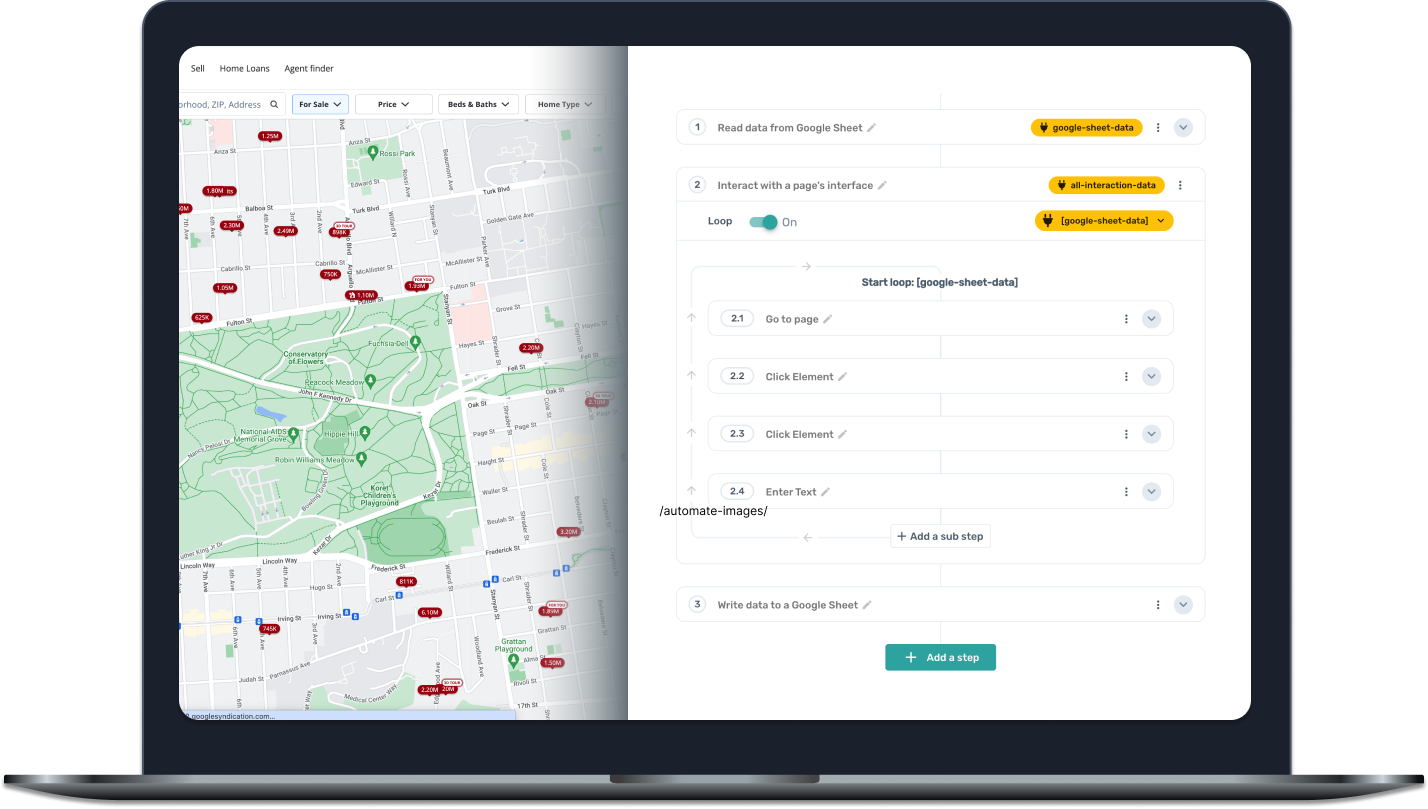This screenshot has width=1428, height=809.
Task: Click 'Add a sub step' inside the loop
Action: 940,536
